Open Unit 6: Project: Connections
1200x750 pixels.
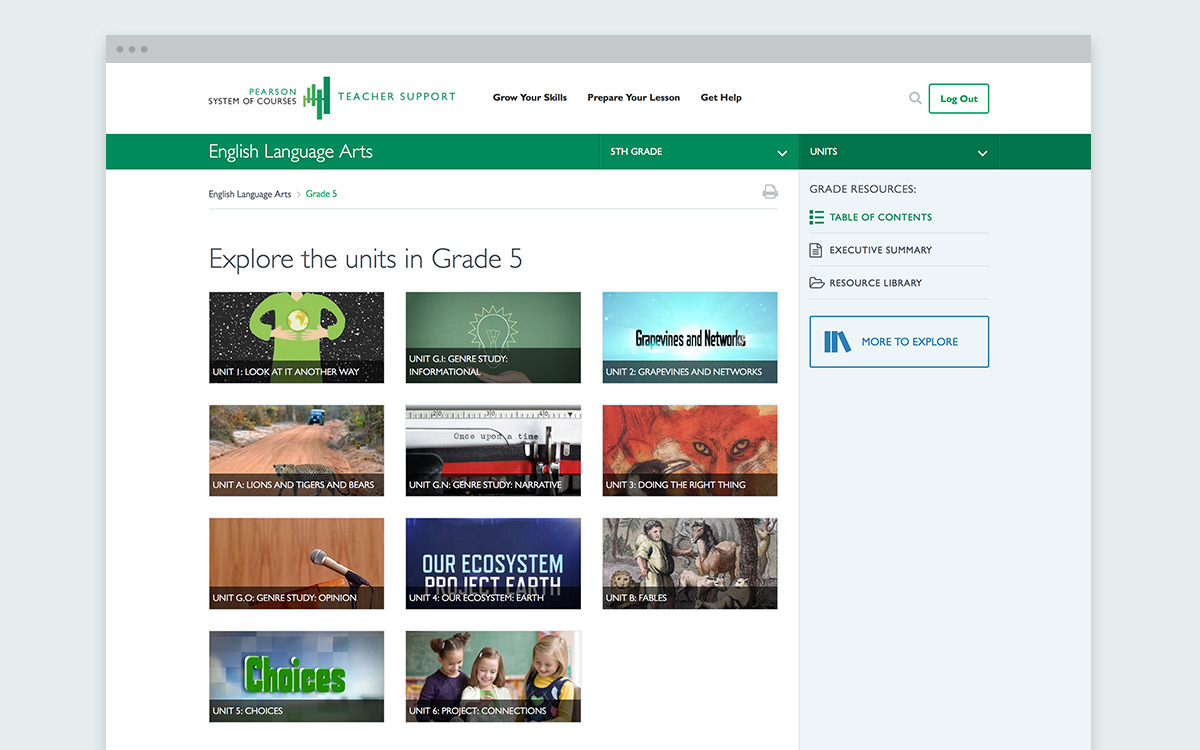point(493,676)
